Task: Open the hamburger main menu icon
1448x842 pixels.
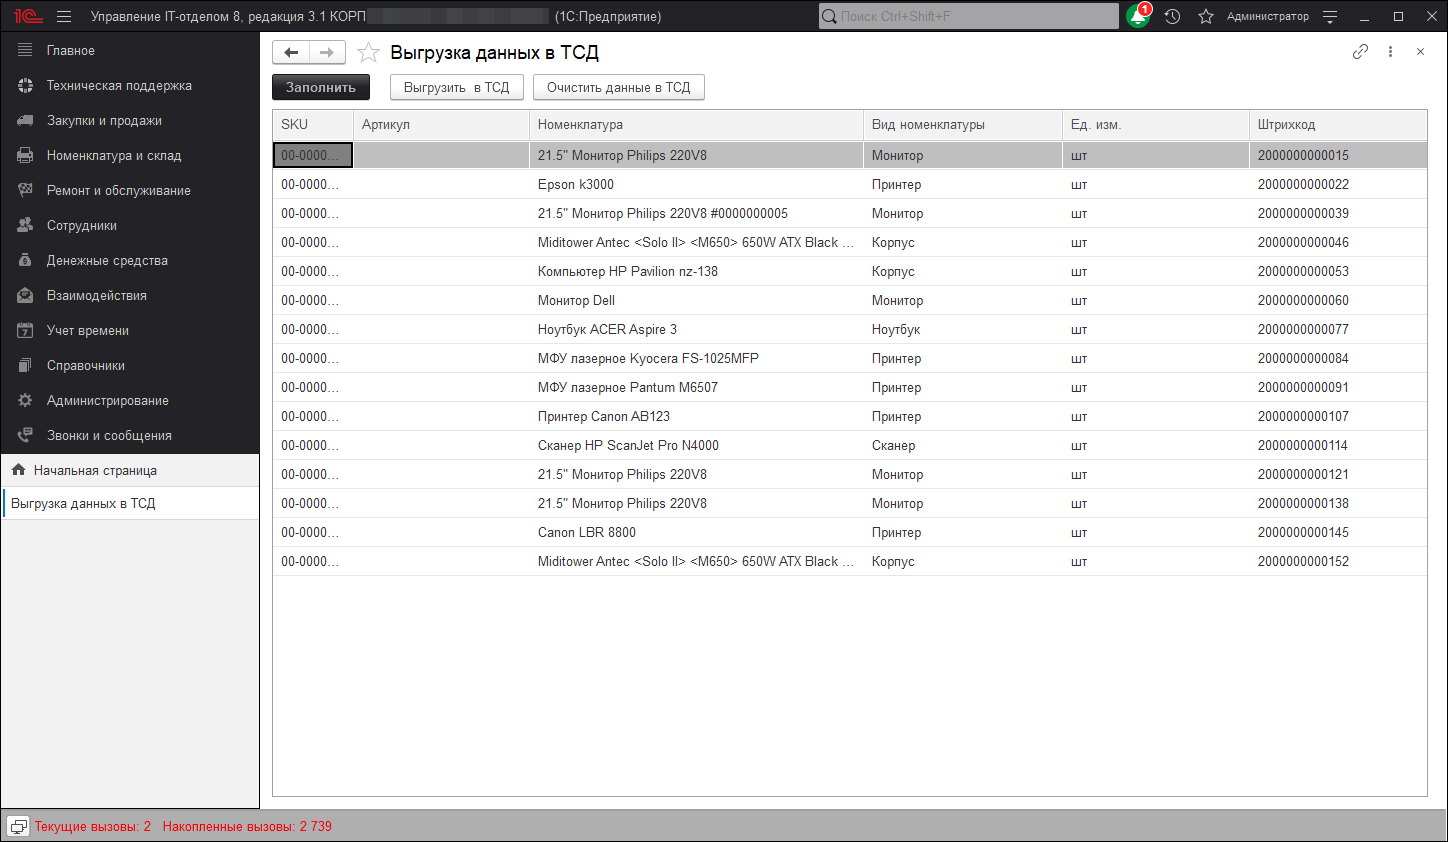Action: (x=64, y=16)
